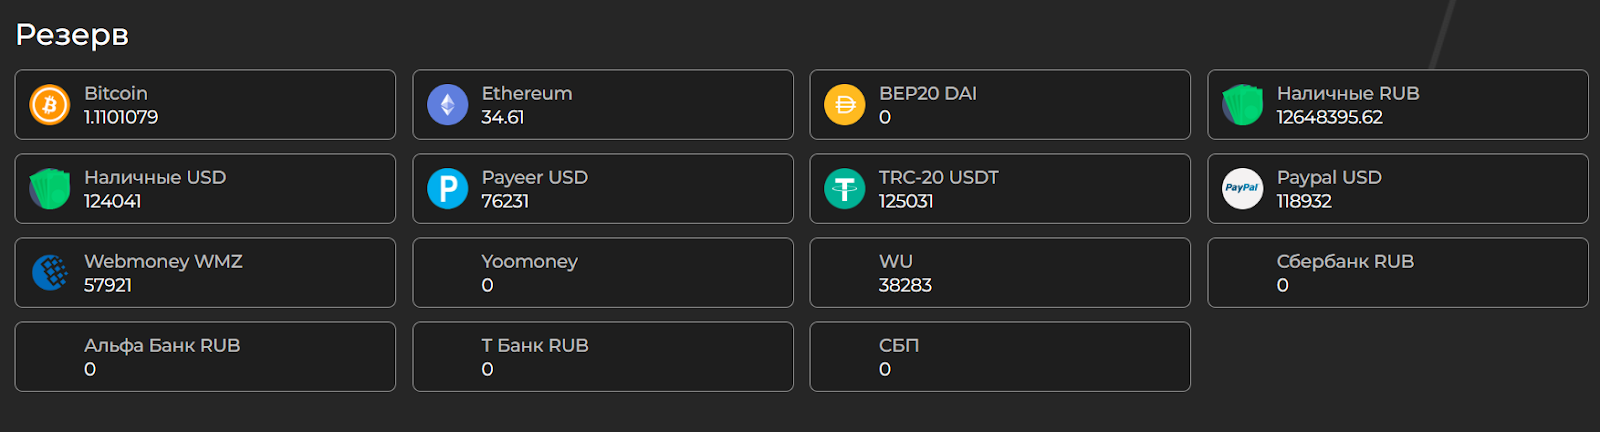This screenshot has height=432, width=1600.
Task: Click the green cash icon for Наличные USD
Action: point(49,189)
